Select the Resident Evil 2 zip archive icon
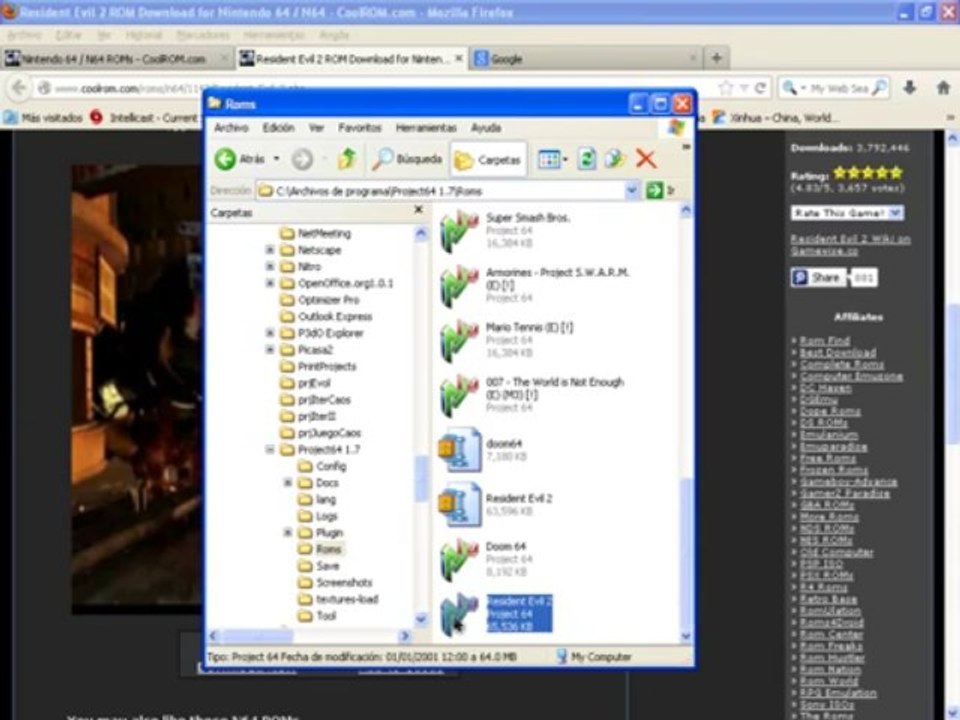This screenshot has width=960, height=720. [459, 504]
